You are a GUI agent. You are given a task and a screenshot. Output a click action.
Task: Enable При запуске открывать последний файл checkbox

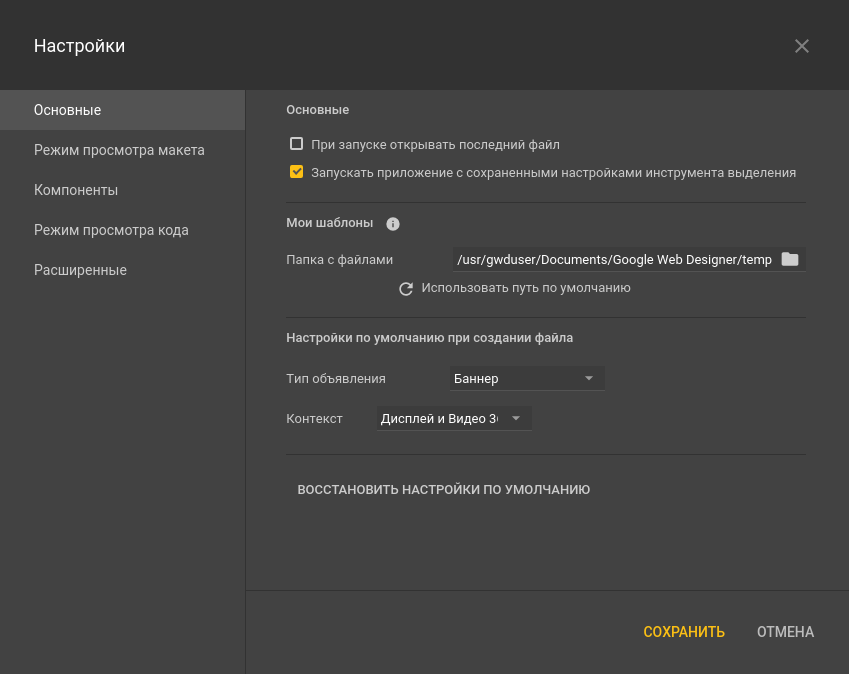(296, 144)
